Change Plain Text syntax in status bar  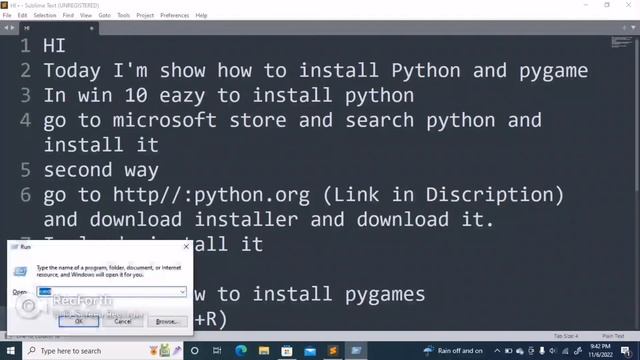click(613, 336)
